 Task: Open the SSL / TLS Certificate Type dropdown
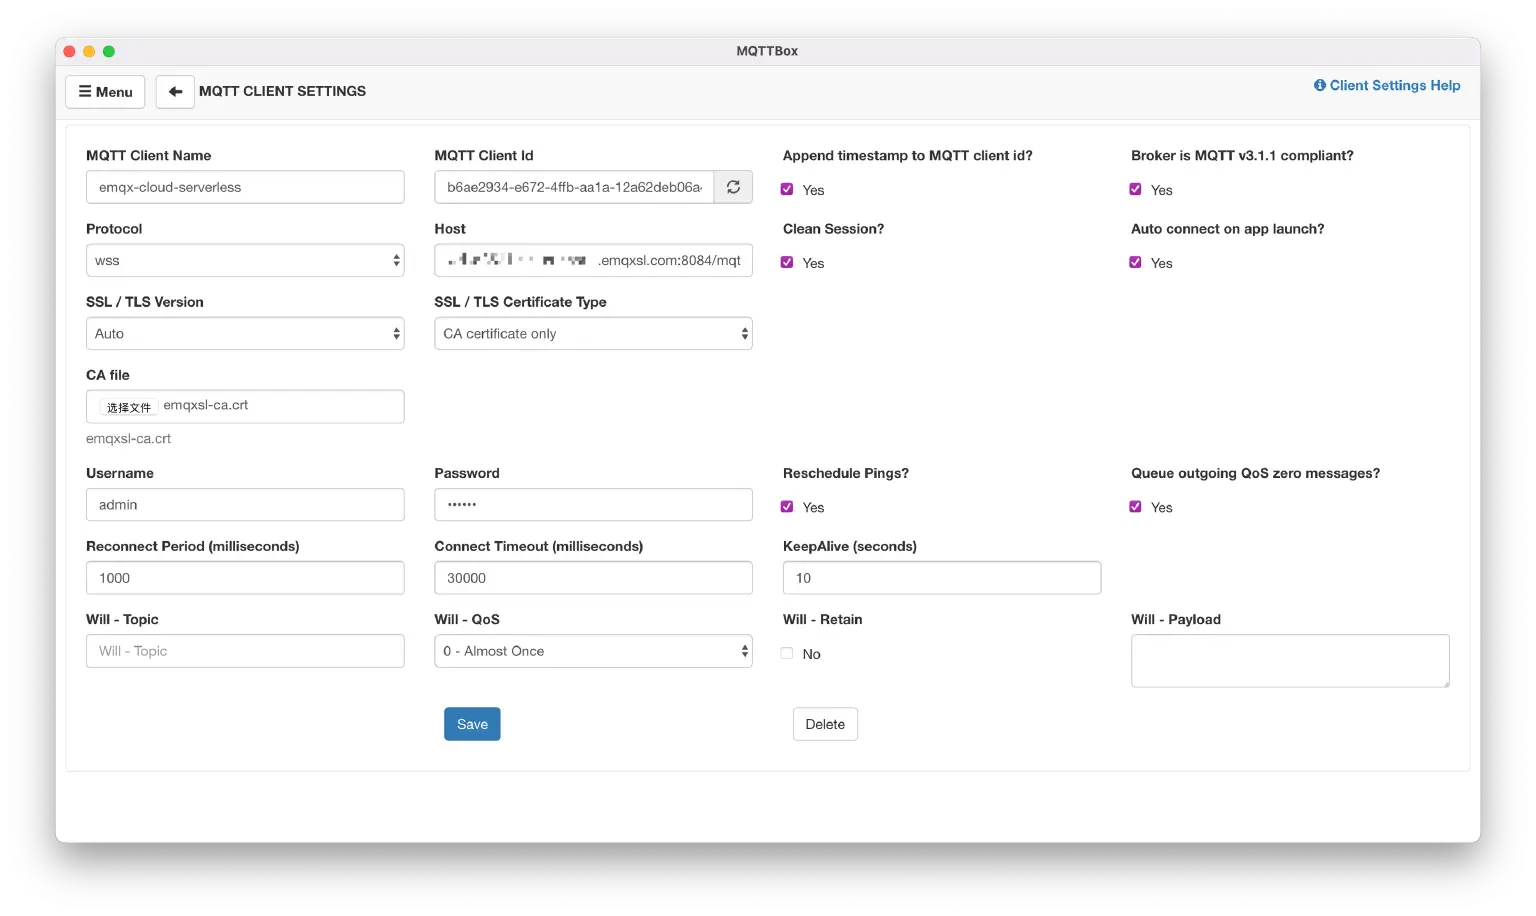[x=593, y=333]
